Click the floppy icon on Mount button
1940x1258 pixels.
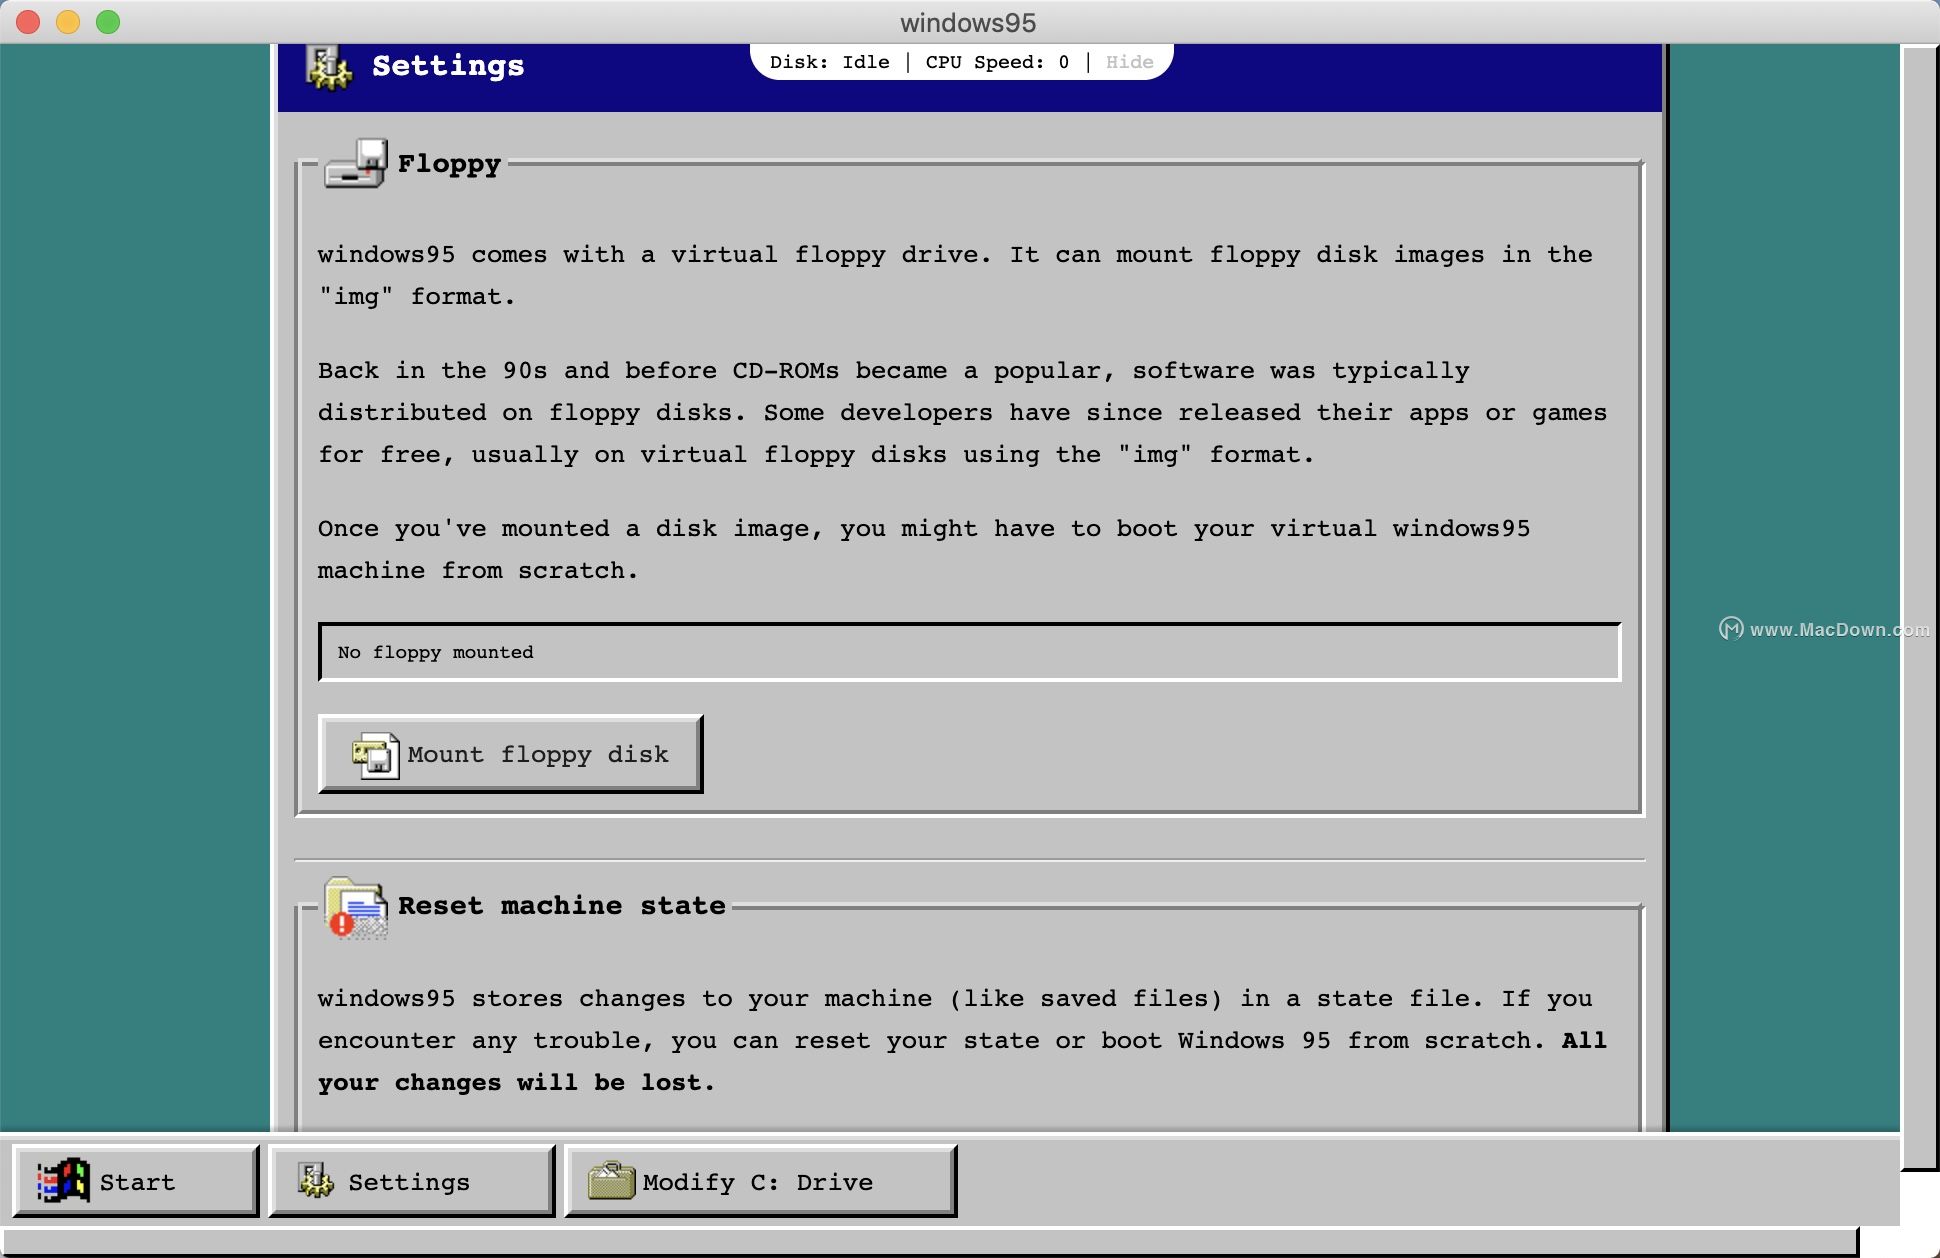(x=375, y=755)
